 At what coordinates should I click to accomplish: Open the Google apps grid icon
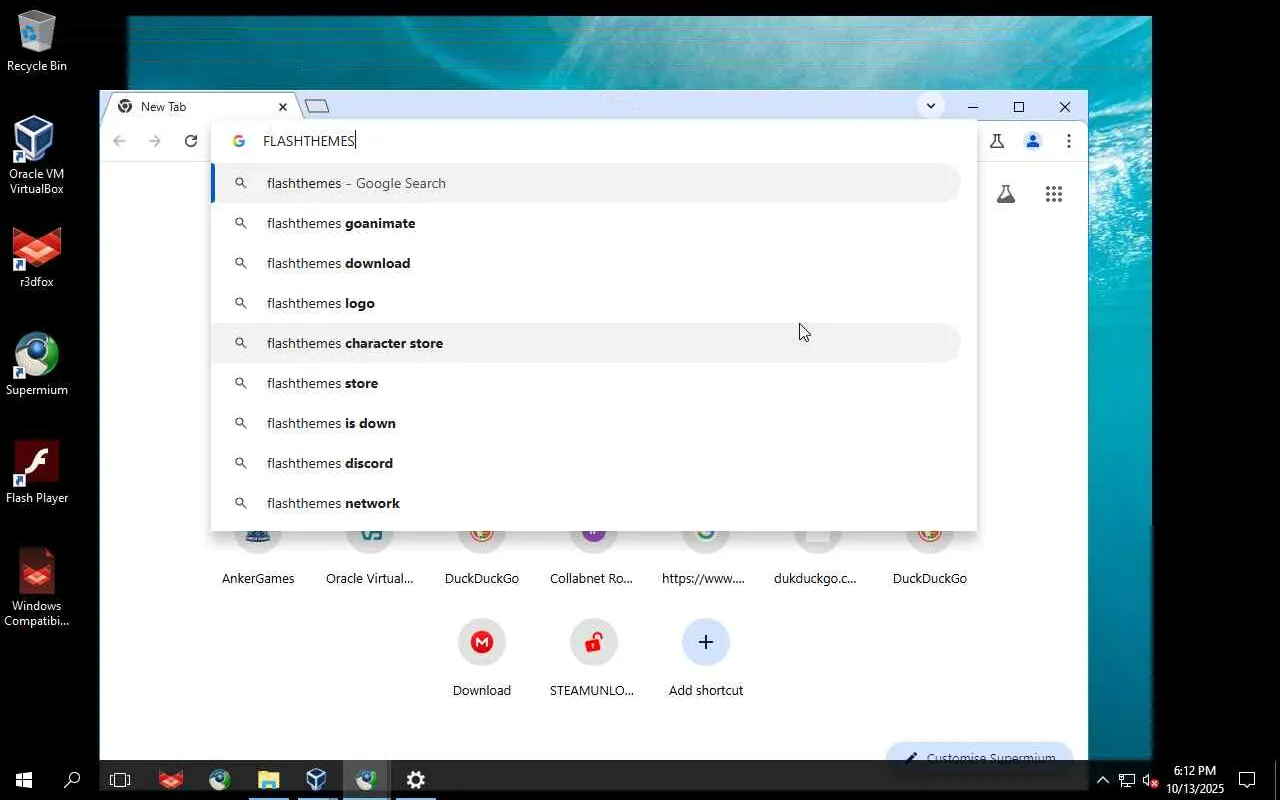pyautogui.click(x=1053, y=194)
